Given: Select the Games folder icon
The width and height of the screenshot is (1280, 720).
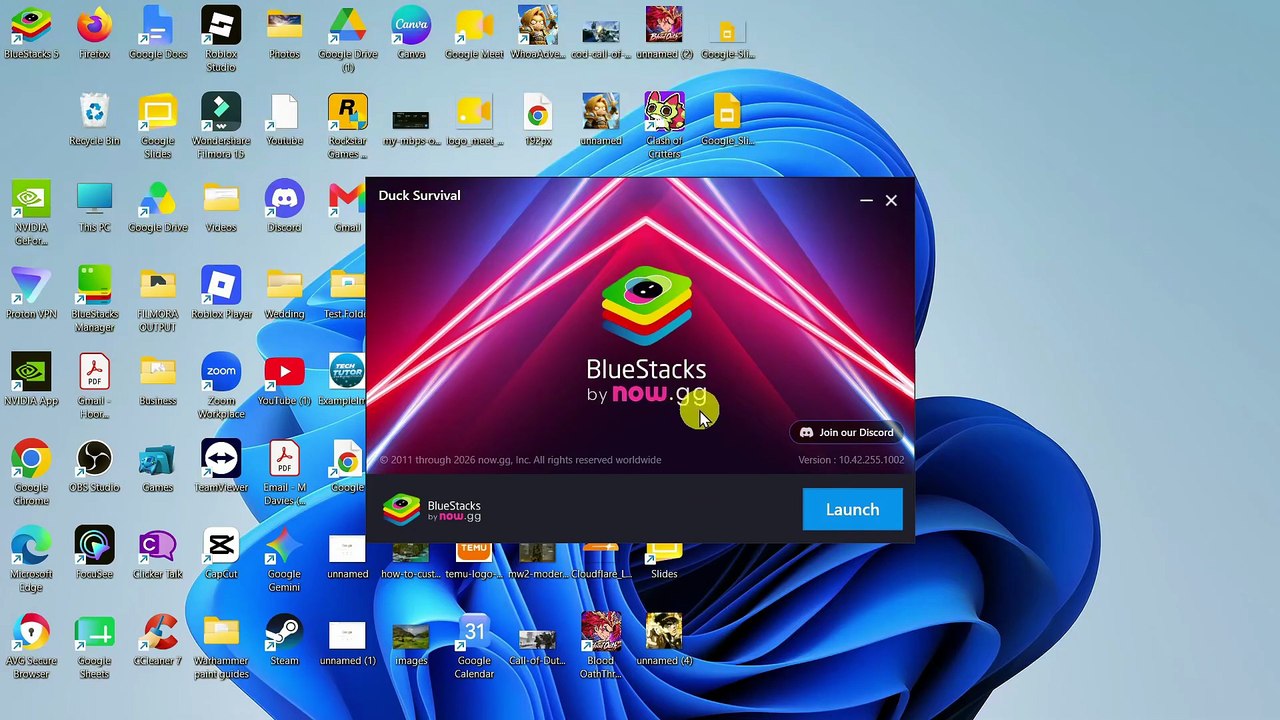Looking at the screenshot, I should click(158, 467).
